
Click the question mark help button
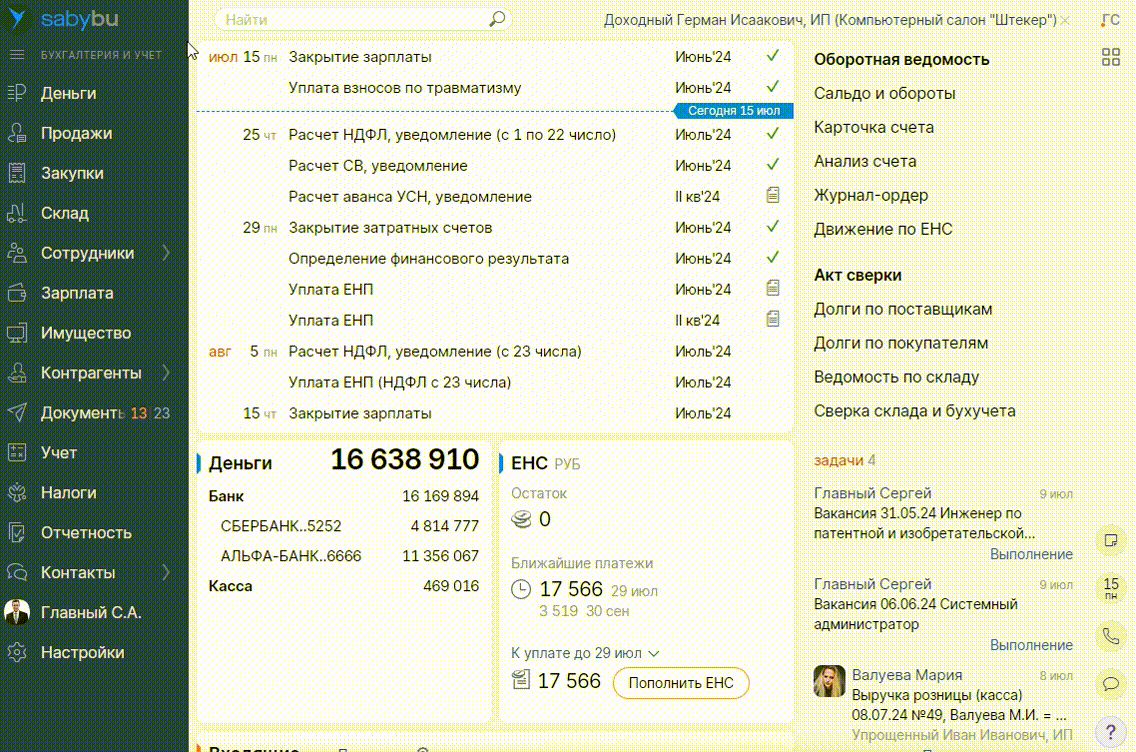click(x=1110, y=730)
